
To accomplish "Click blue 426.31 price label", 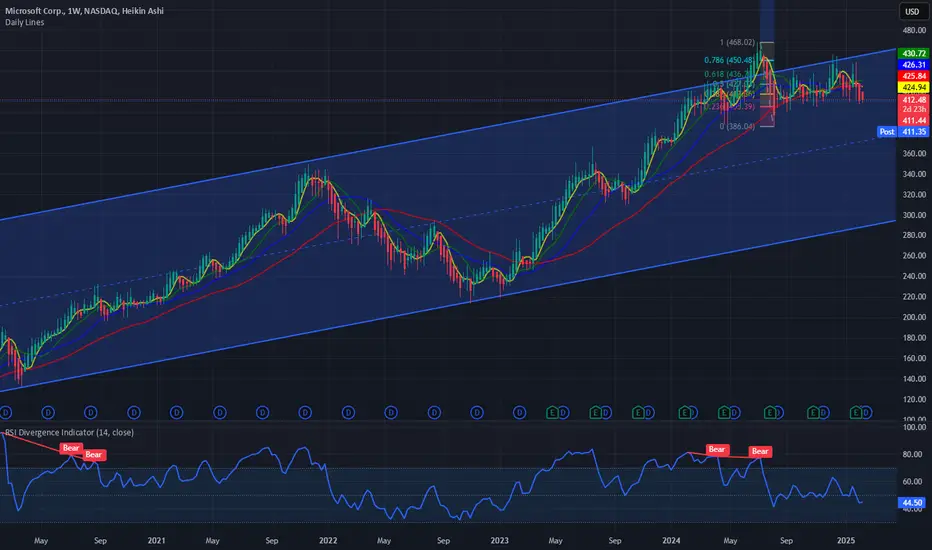I will (914, 65).
